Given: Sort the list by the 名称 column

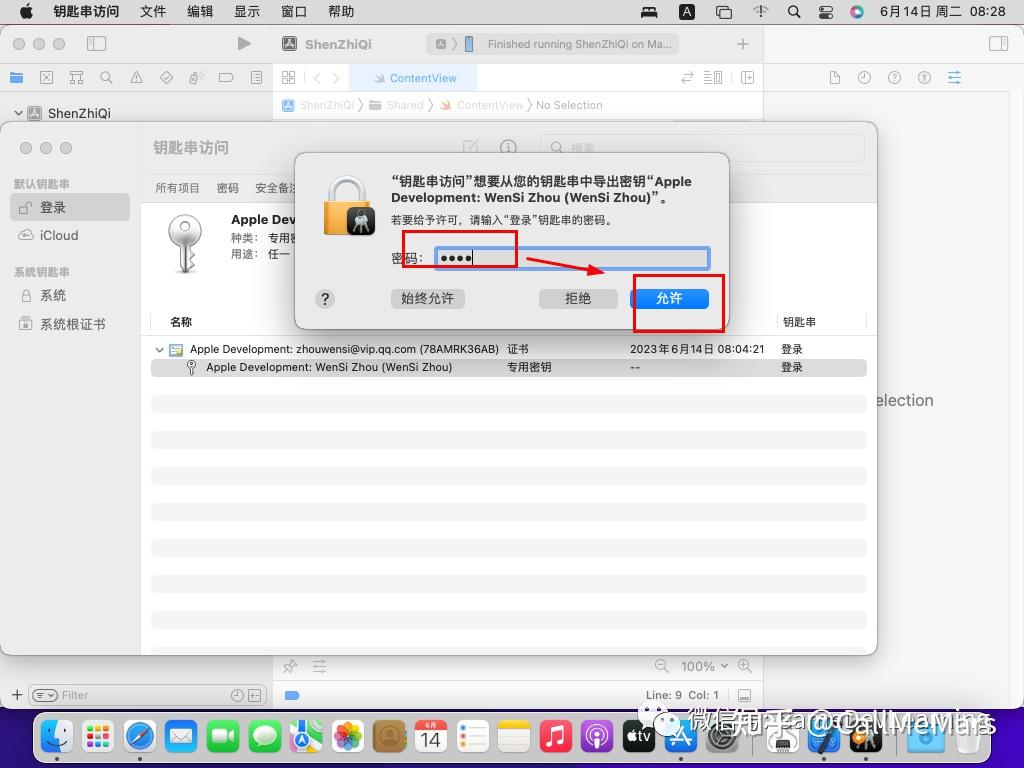Looking at the screenshot, I should [181, 322].
